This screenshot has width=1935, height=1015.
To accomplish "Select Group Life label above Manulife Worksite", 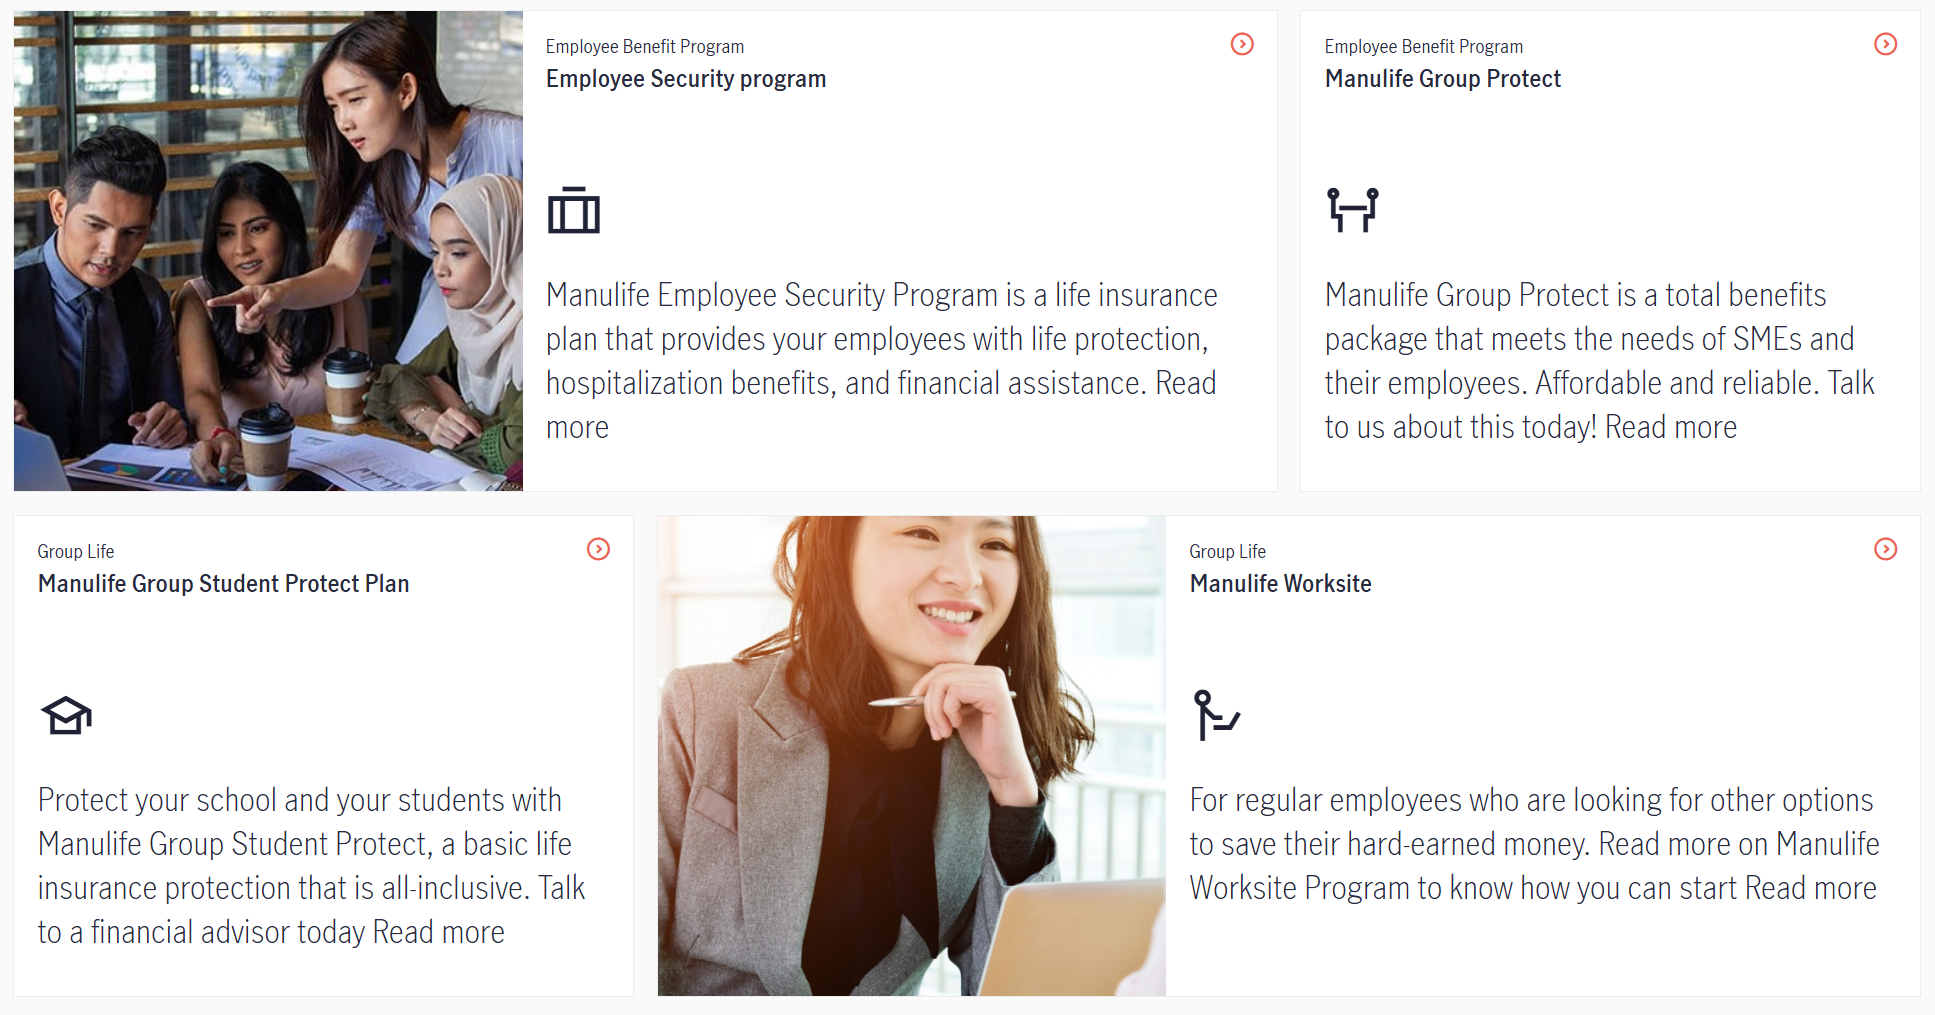I will click(x=1227, y=552).
